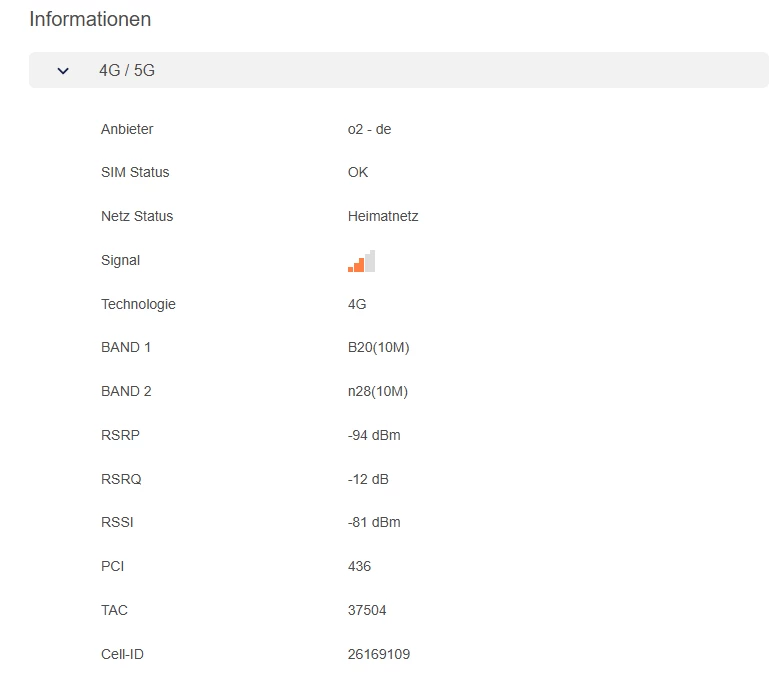Click the BAND 2 value n28(10M)
The width and height of the screenshot is (770, 684).
pyautogui.click(x=378, y=391)
